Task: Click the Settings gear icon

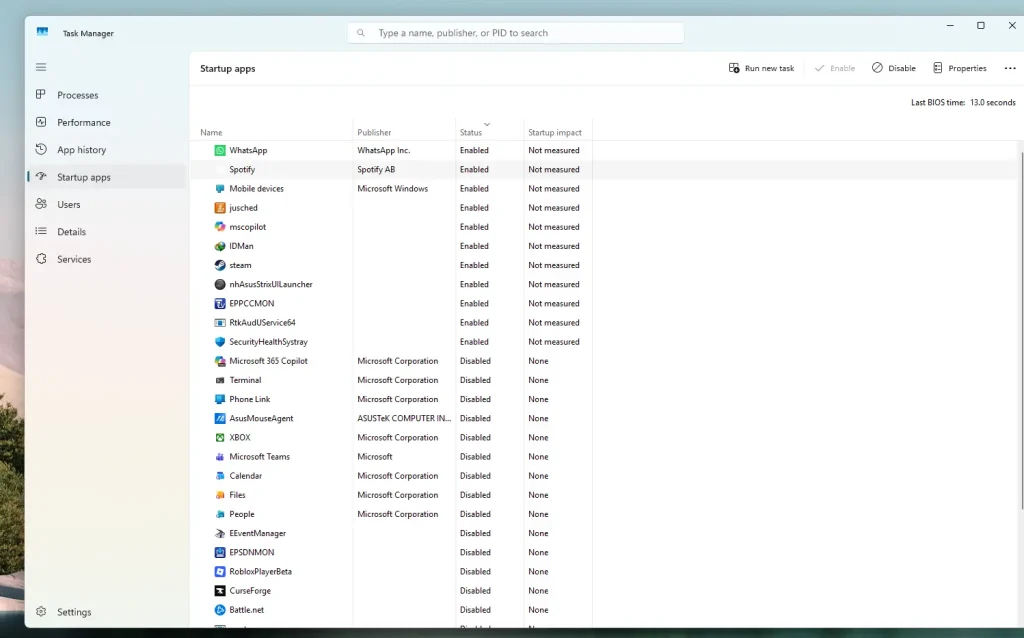Action: (x=41, y=612)
